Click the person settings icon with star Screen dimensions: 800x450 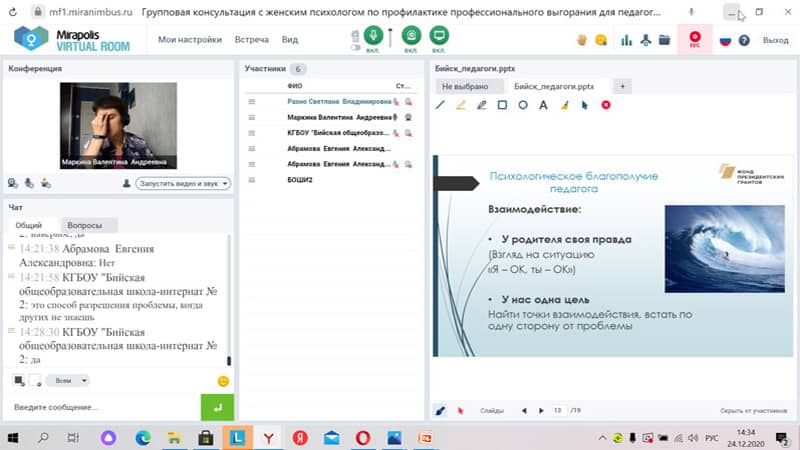tap(45, 183)
